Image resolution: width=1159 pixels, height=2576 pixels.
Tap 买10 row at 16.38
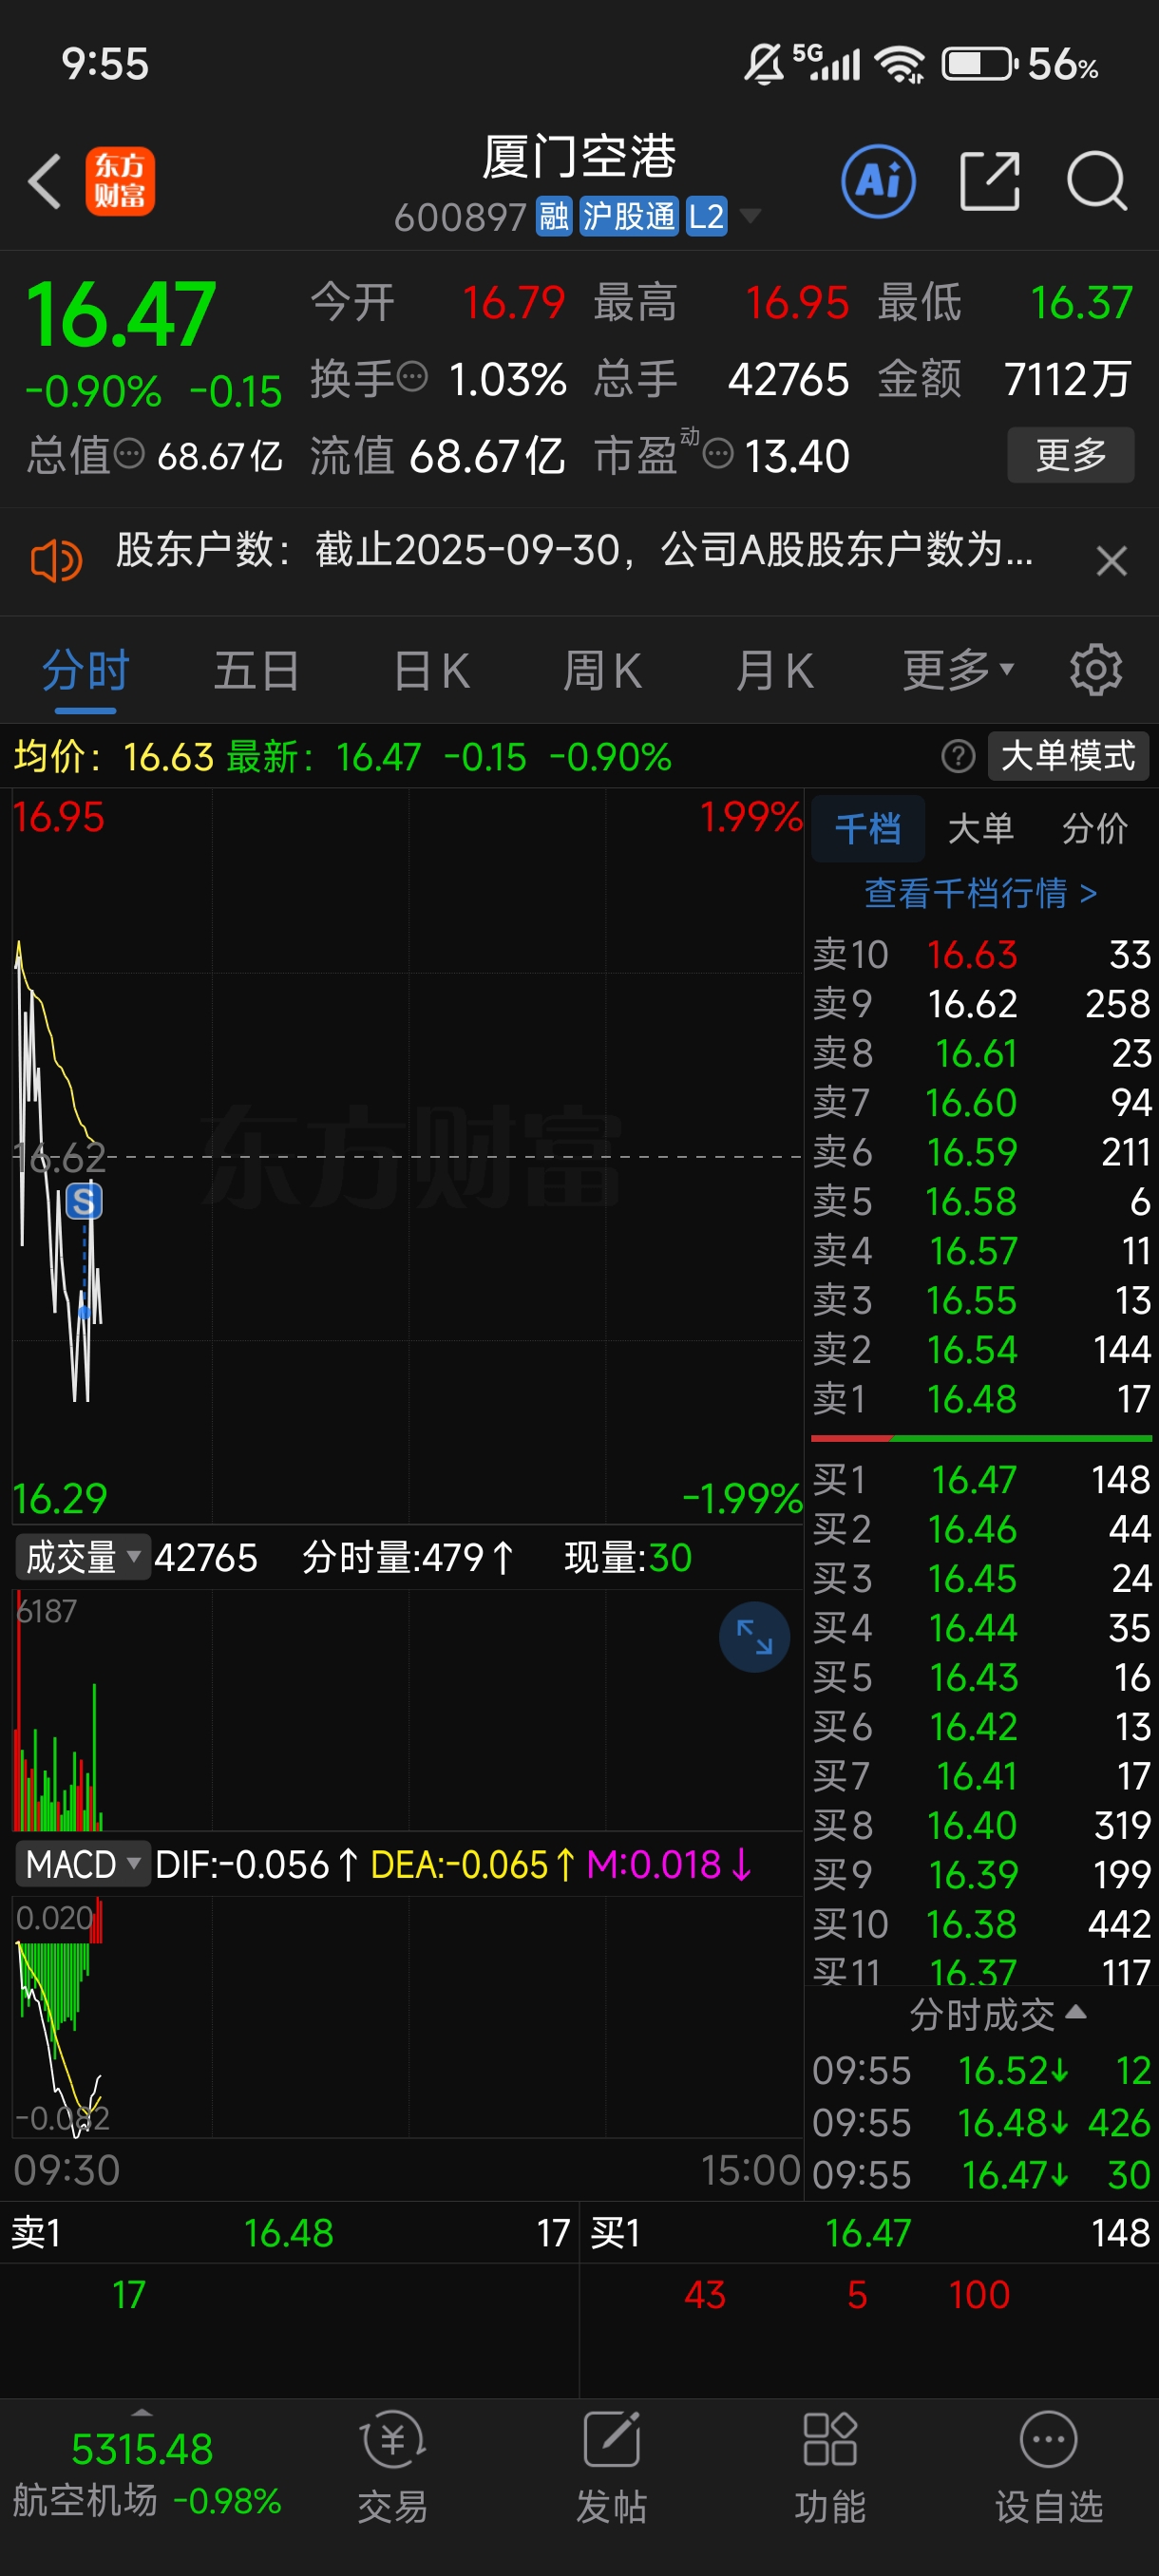(981, 1924)
